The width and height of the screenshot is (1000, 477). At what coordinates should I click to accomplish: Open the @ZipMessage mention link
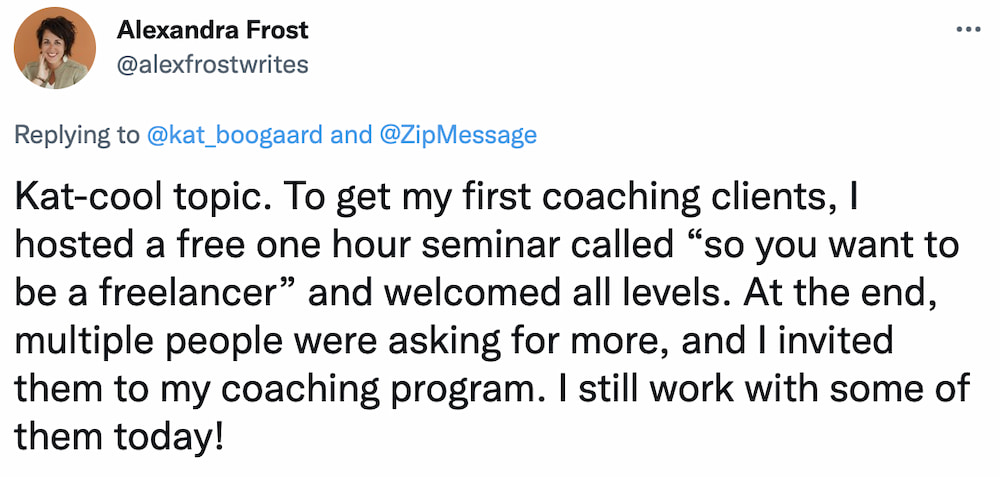[458, 135]
